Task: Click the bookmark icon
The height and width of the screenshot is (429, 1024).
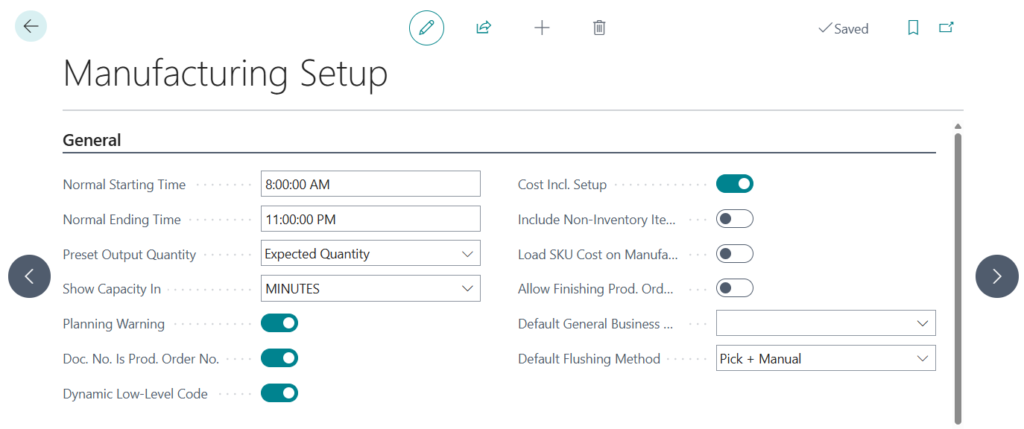Action: click(x=913, y=28)
